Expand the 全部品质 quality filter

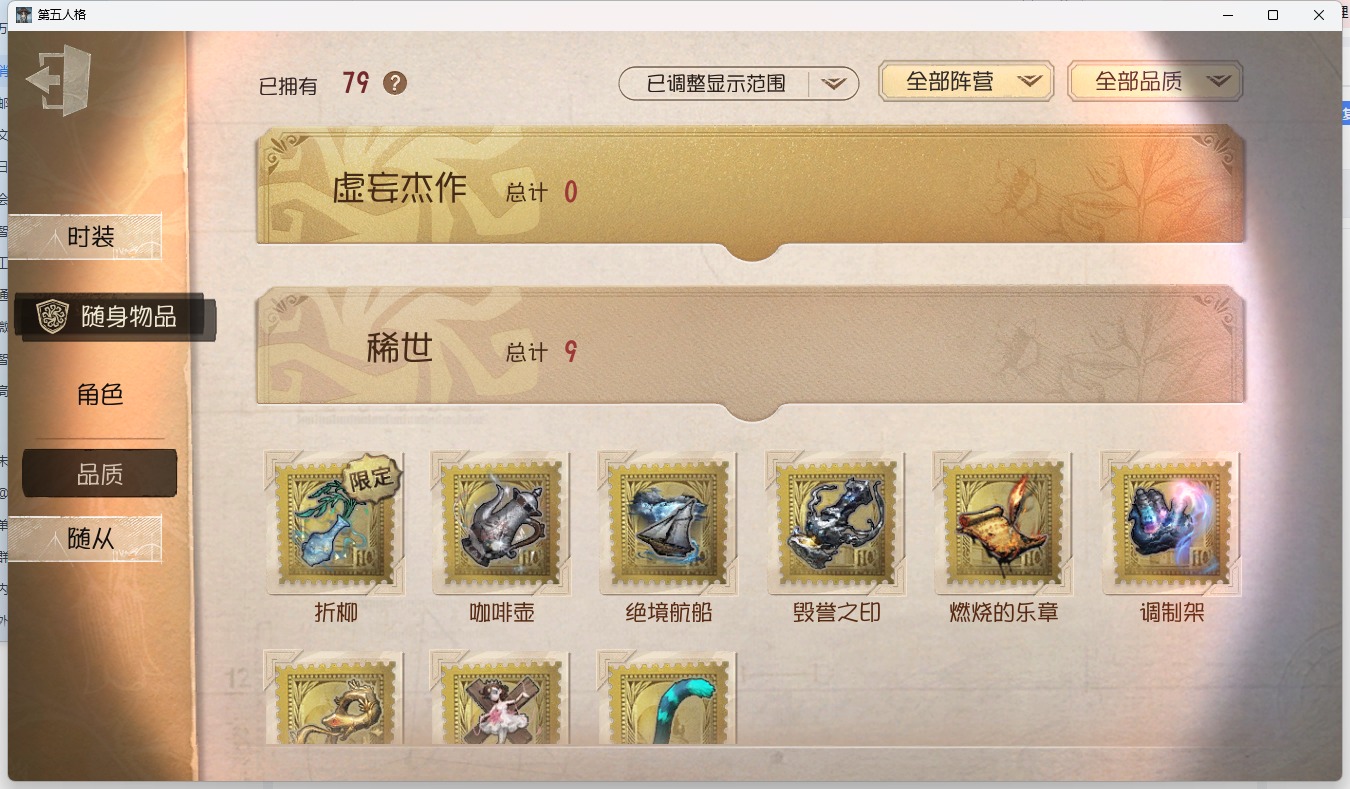(x=1155, y=81)
